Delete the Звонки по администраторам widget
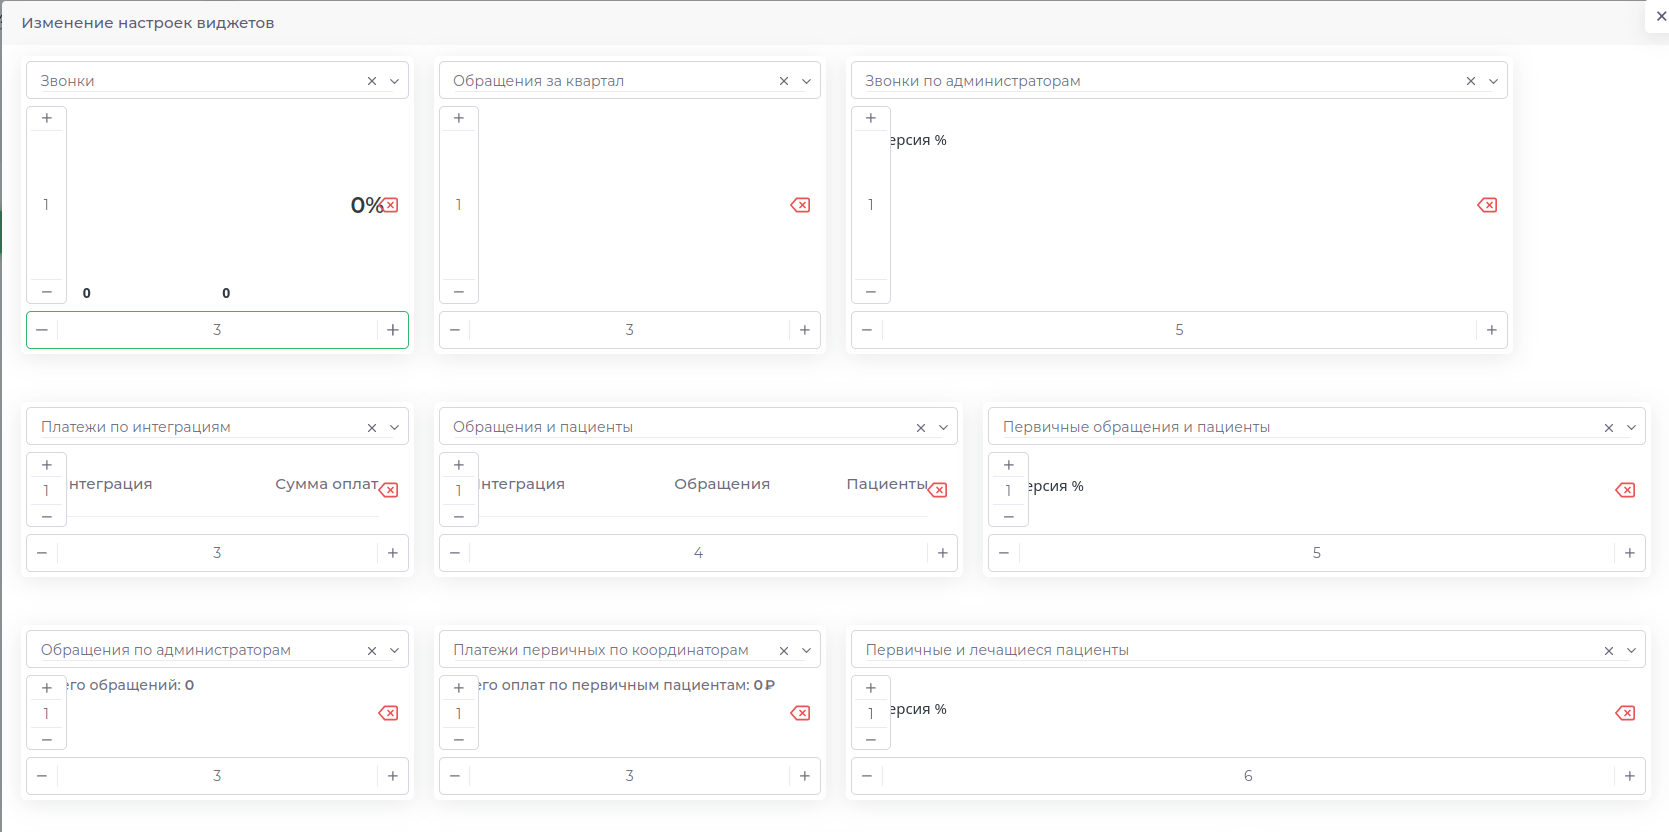 pyautogui.click(x=1487, y=205)
